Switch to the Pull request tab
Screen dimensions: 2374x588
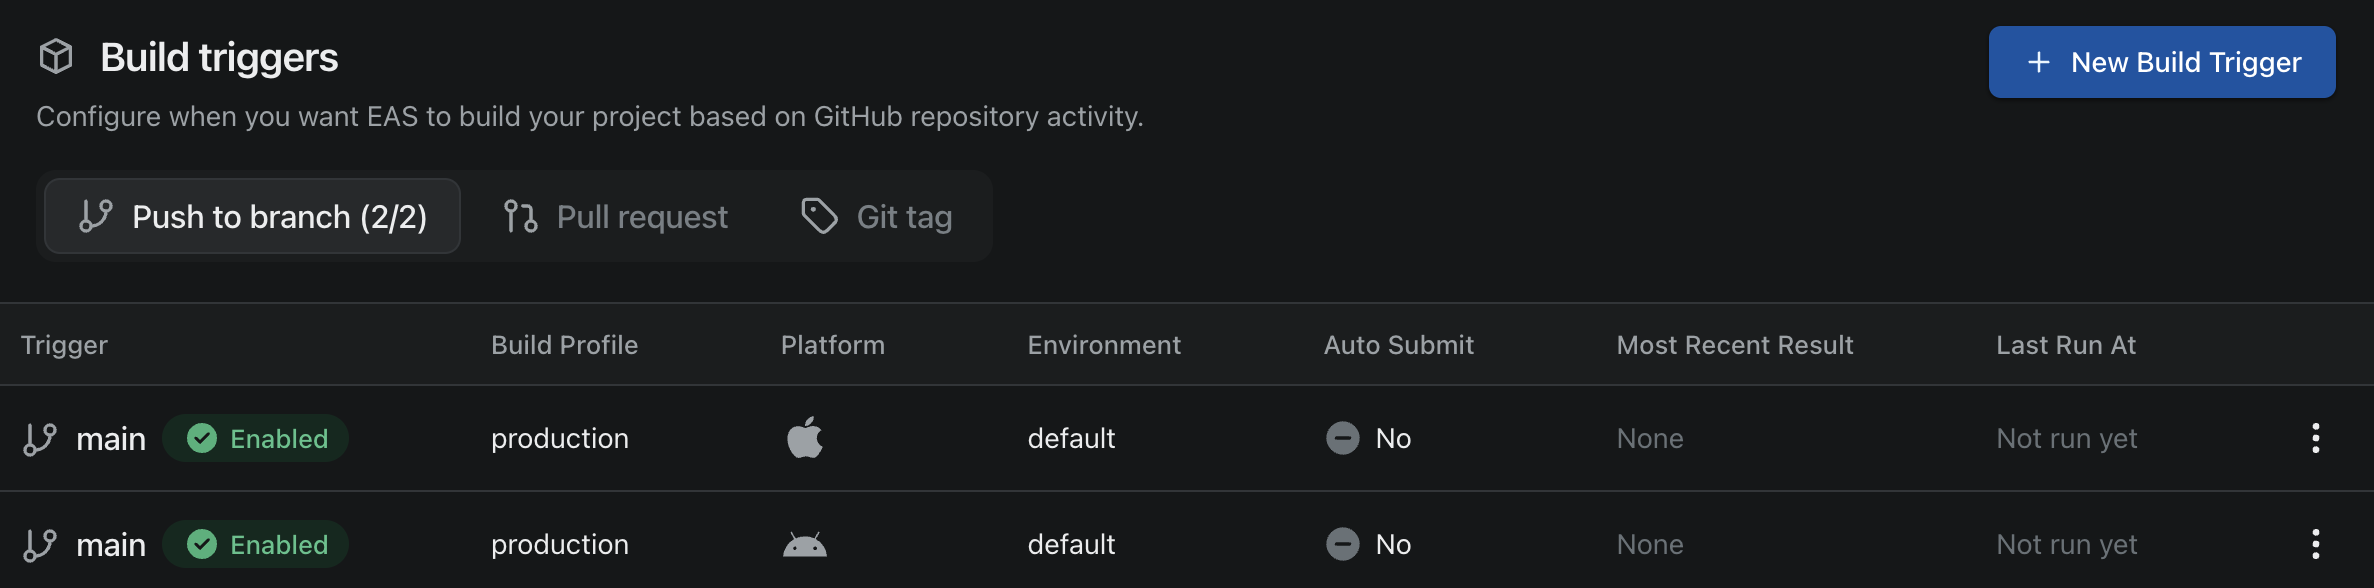[x=641, y=215]
